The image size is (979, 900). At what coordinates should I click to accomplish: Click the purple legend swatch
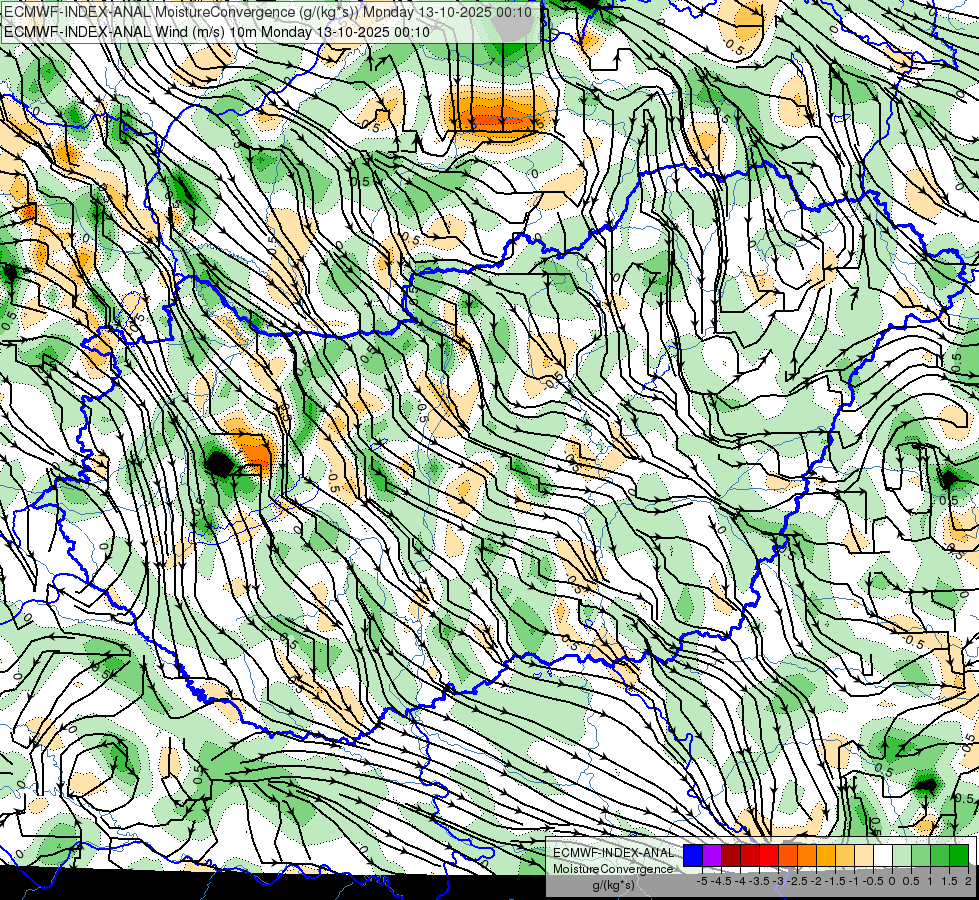pyautogui.click(x=712, y=855)
